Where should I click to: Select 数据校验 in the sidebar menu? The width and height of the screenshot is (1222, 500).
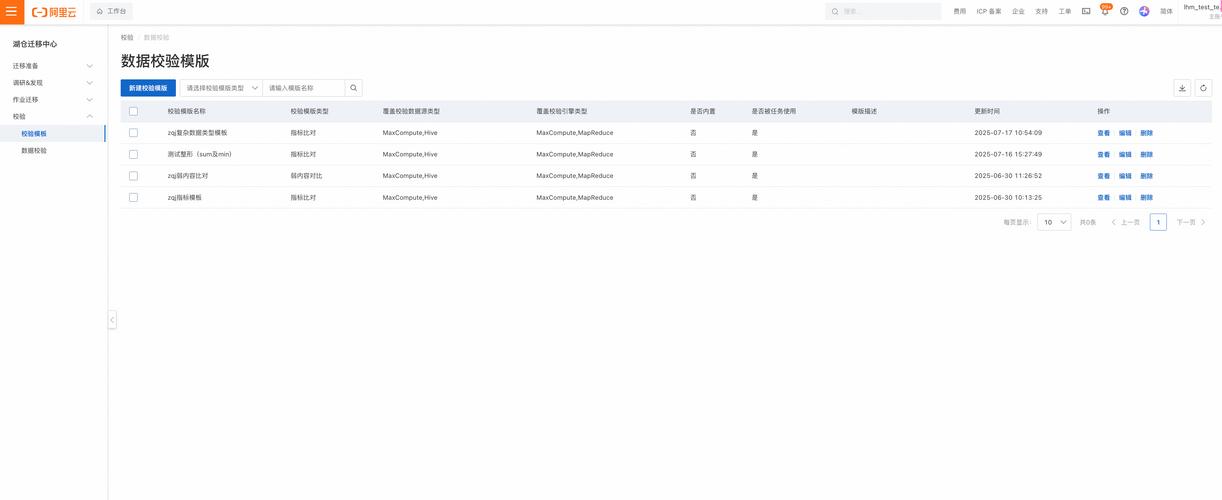pyautogui.click(x=34, y=150)
